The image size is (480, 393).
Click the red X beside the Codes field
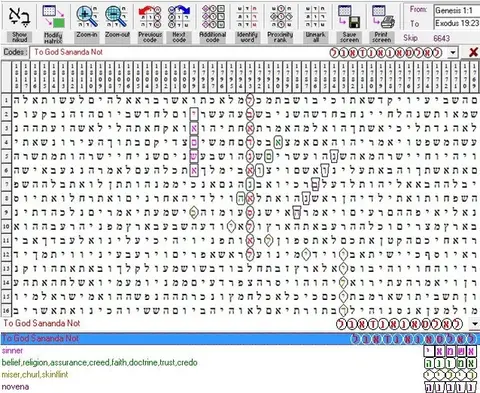pyautogui.click(x=473, y=52)
